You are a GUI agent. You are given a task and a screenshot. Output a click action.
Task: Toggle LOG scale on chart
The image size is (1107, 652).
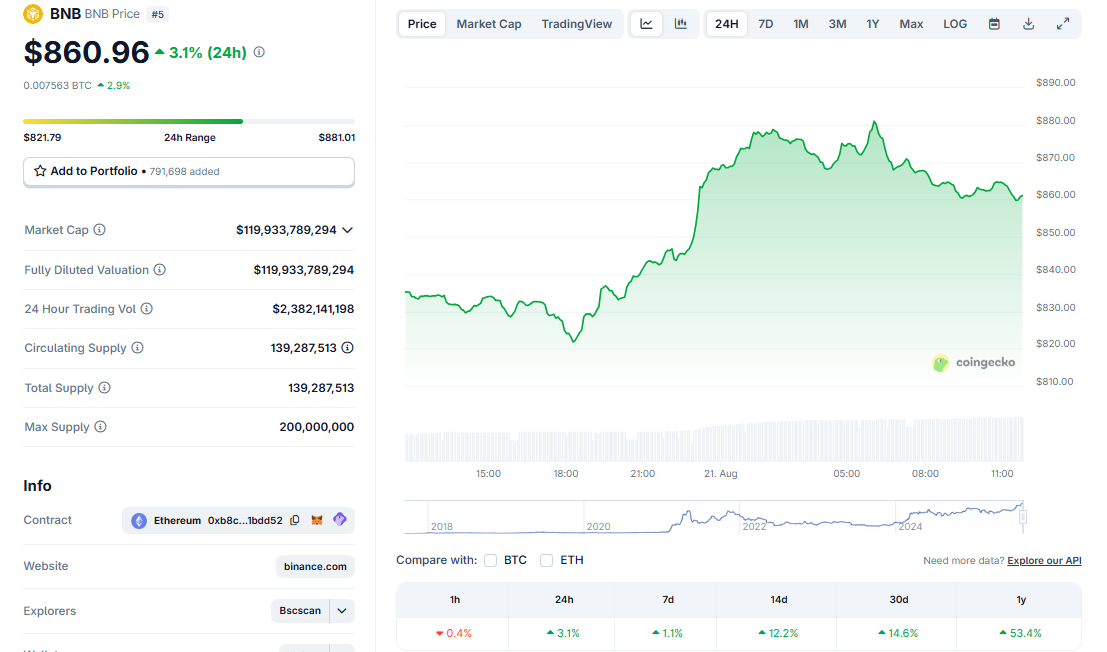tap(955, 24)
